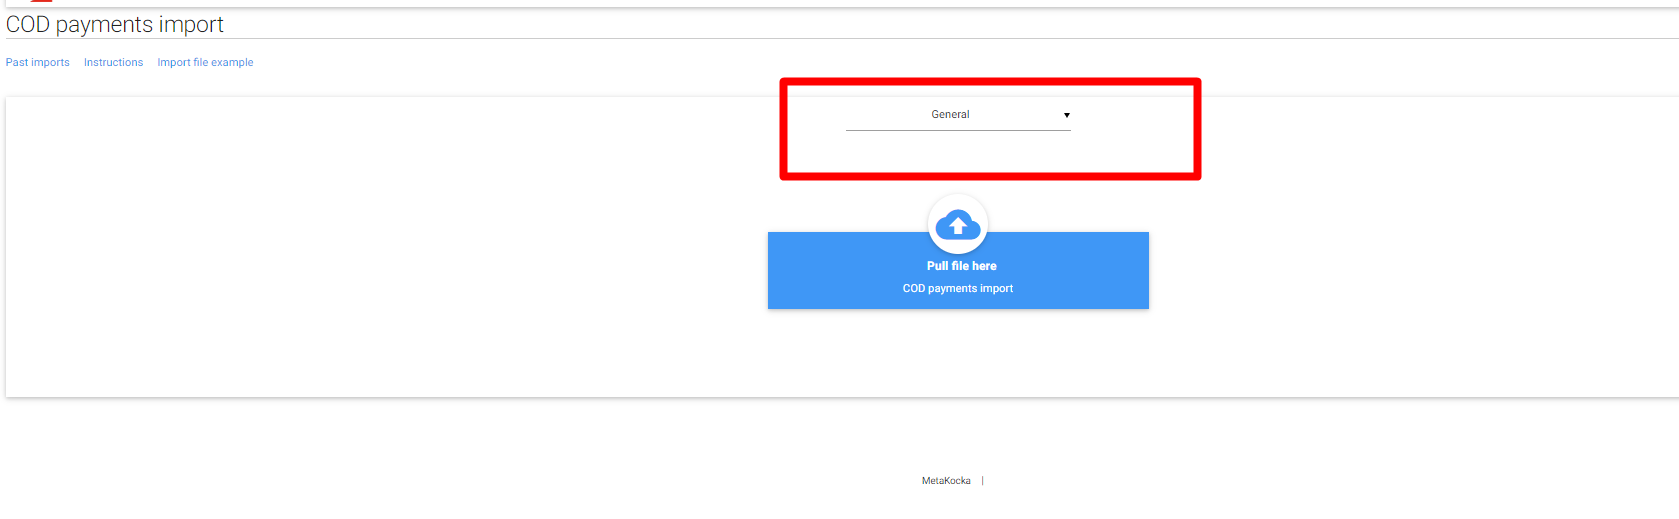Image resolution: width=1679 pixels, height=519 pixels.
Task: Click the cloud upload icon
Action: (958, 224)
